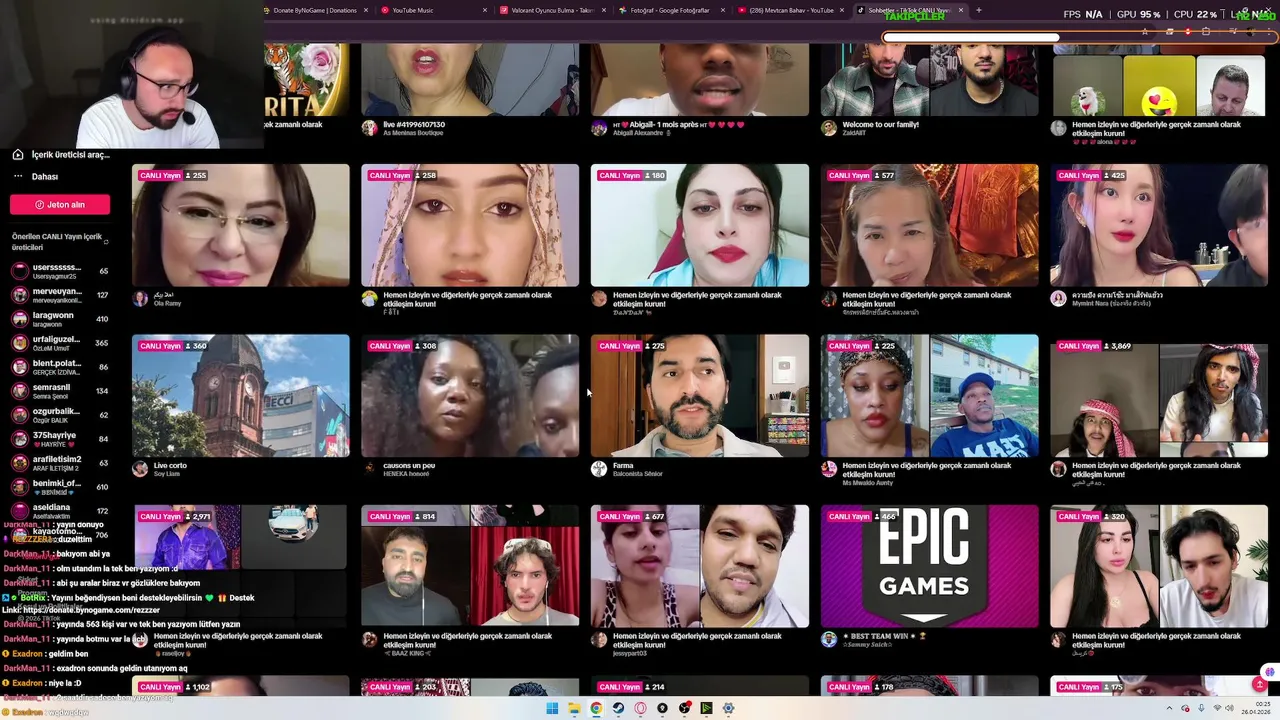1280x720 pixels.
Task: Open live stream thumbnail with 180 viewers
Action: pos(700,225)
